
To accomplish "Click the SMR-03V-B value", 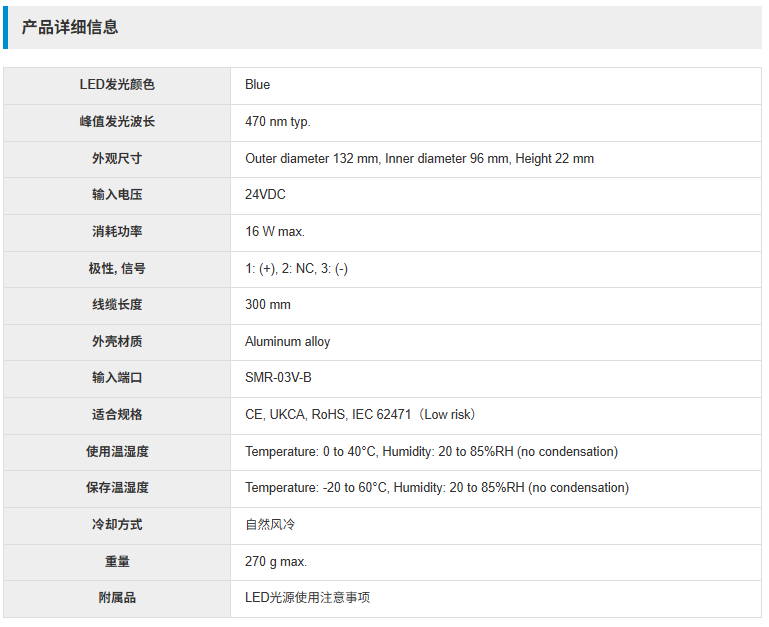I will (278, 378).
